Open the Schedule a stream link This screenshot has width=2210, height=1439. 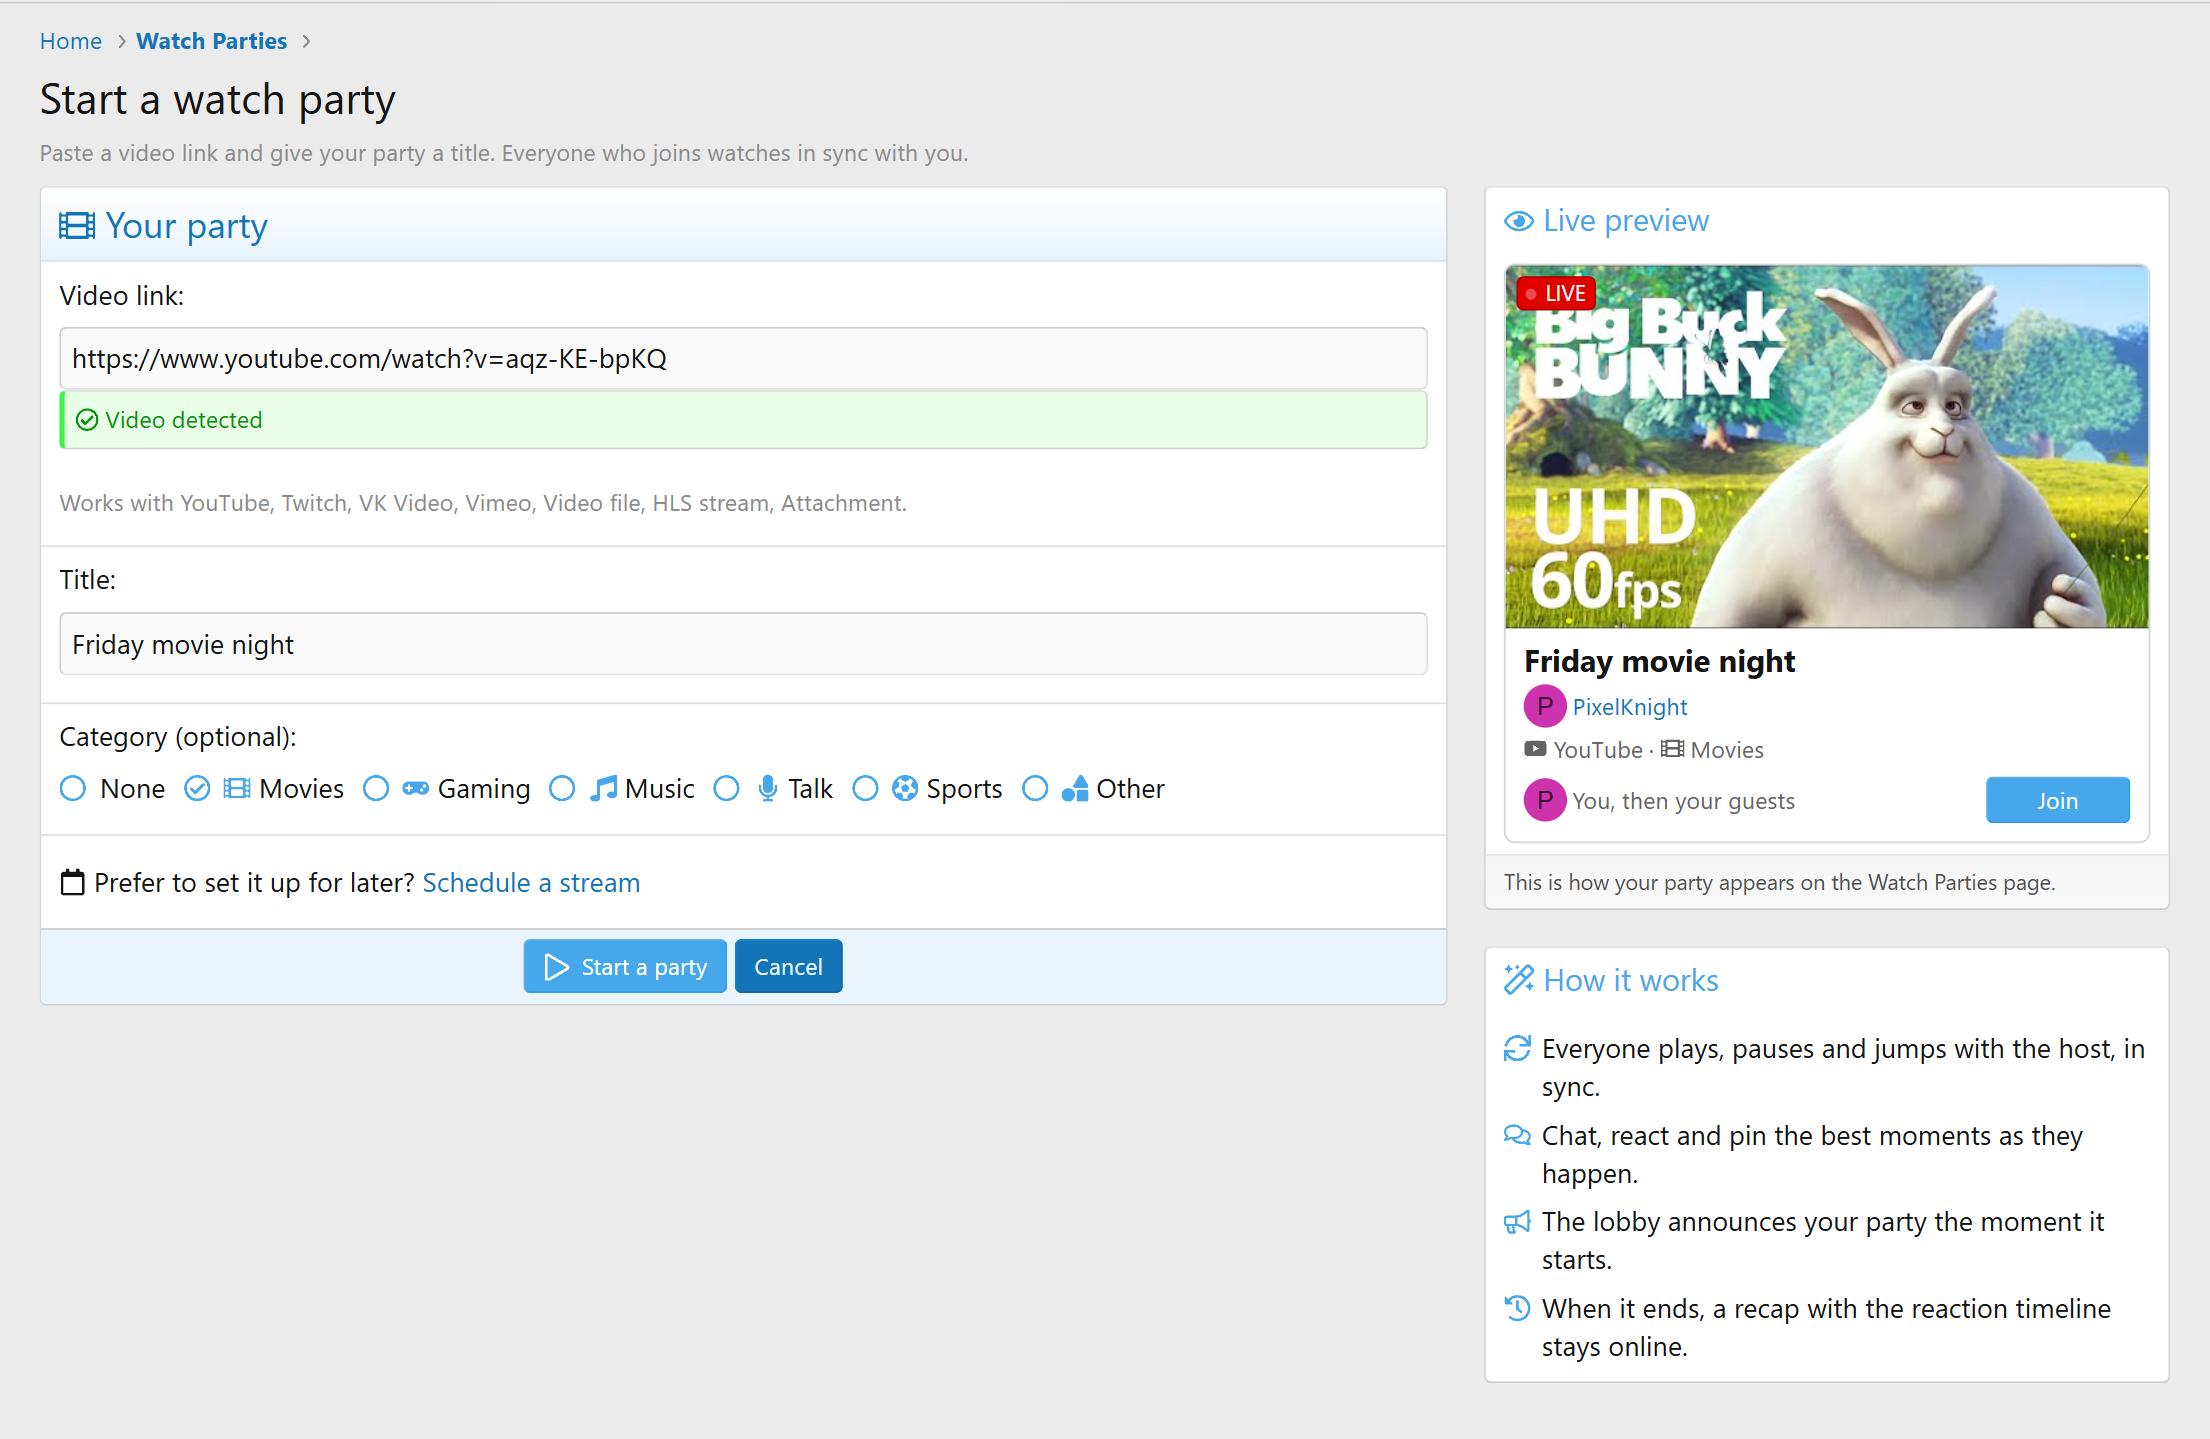pos(531,882)
